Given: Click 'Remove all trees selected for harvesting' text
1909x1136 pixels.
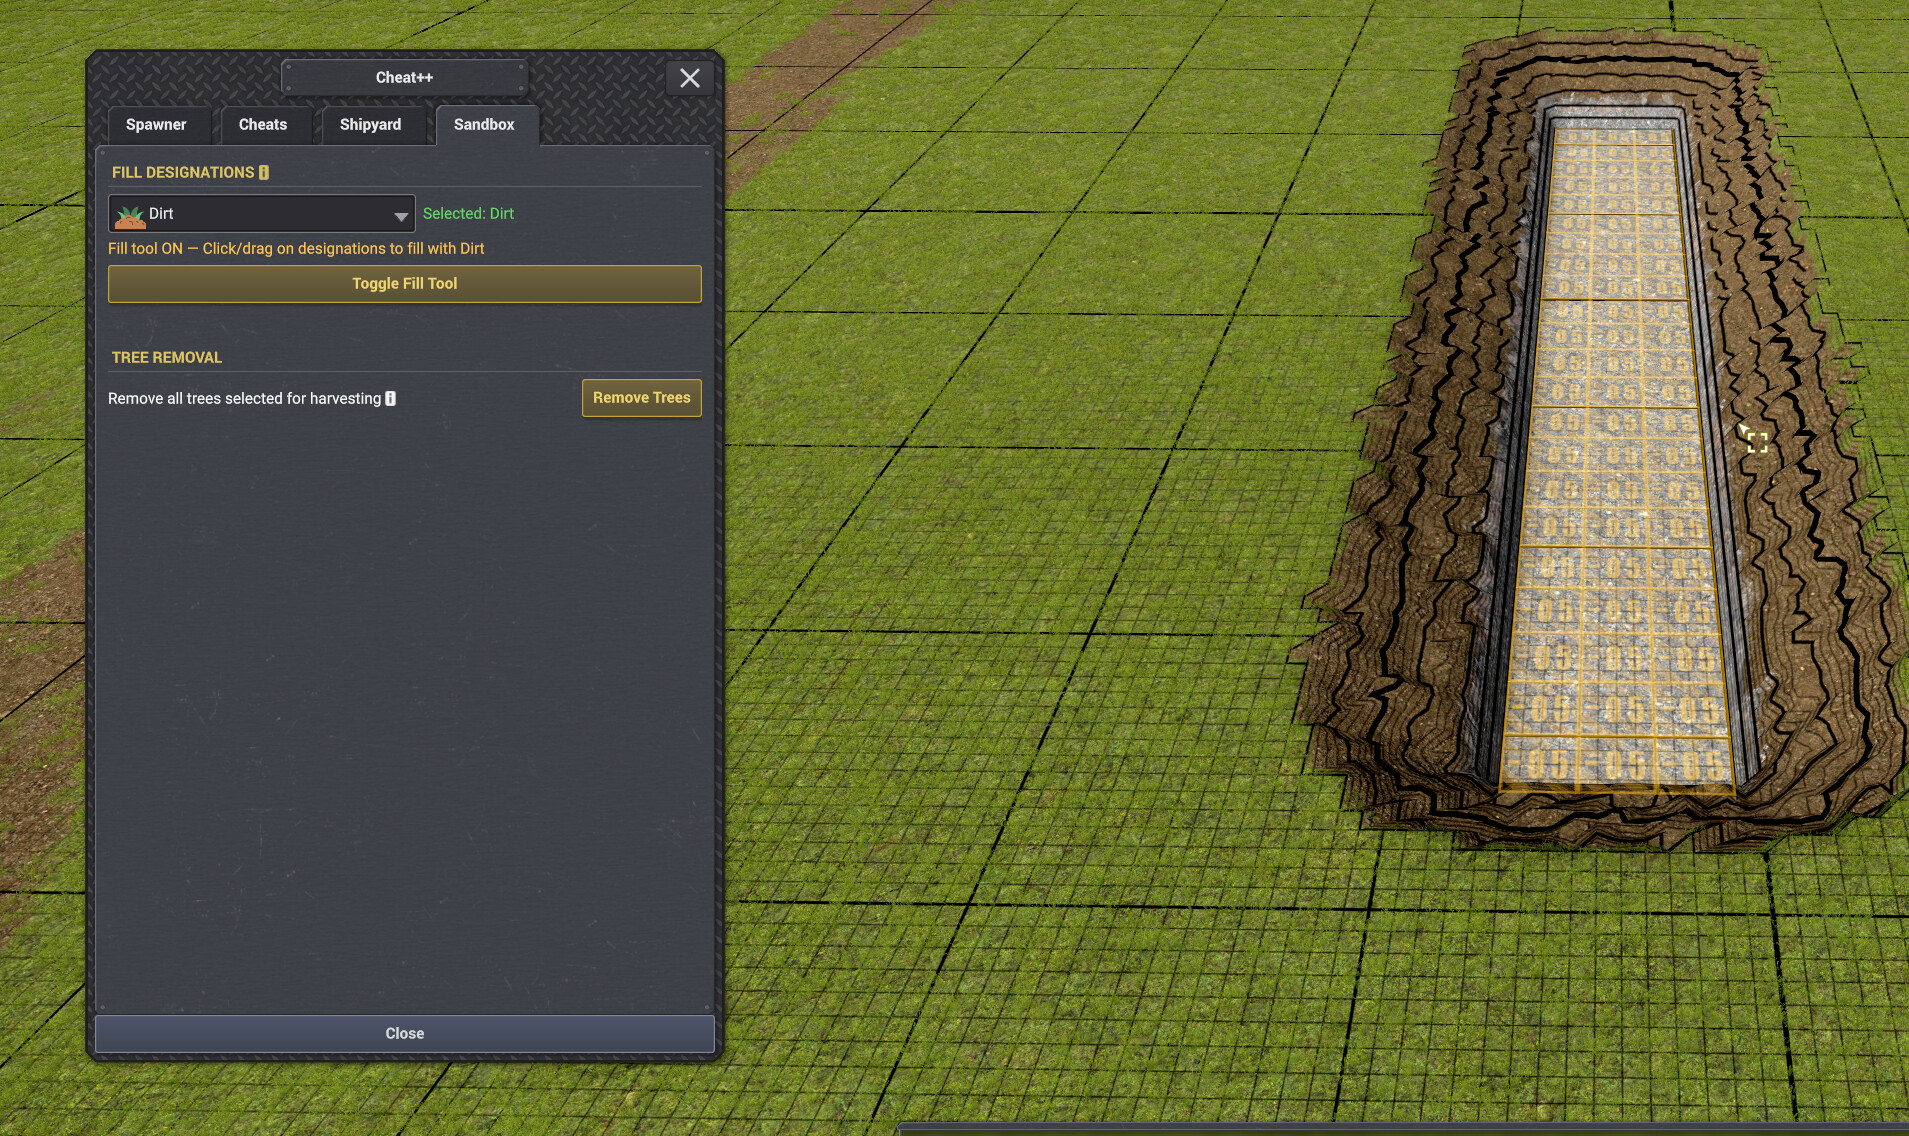Looking at the screenshot, I should [244, 399].
